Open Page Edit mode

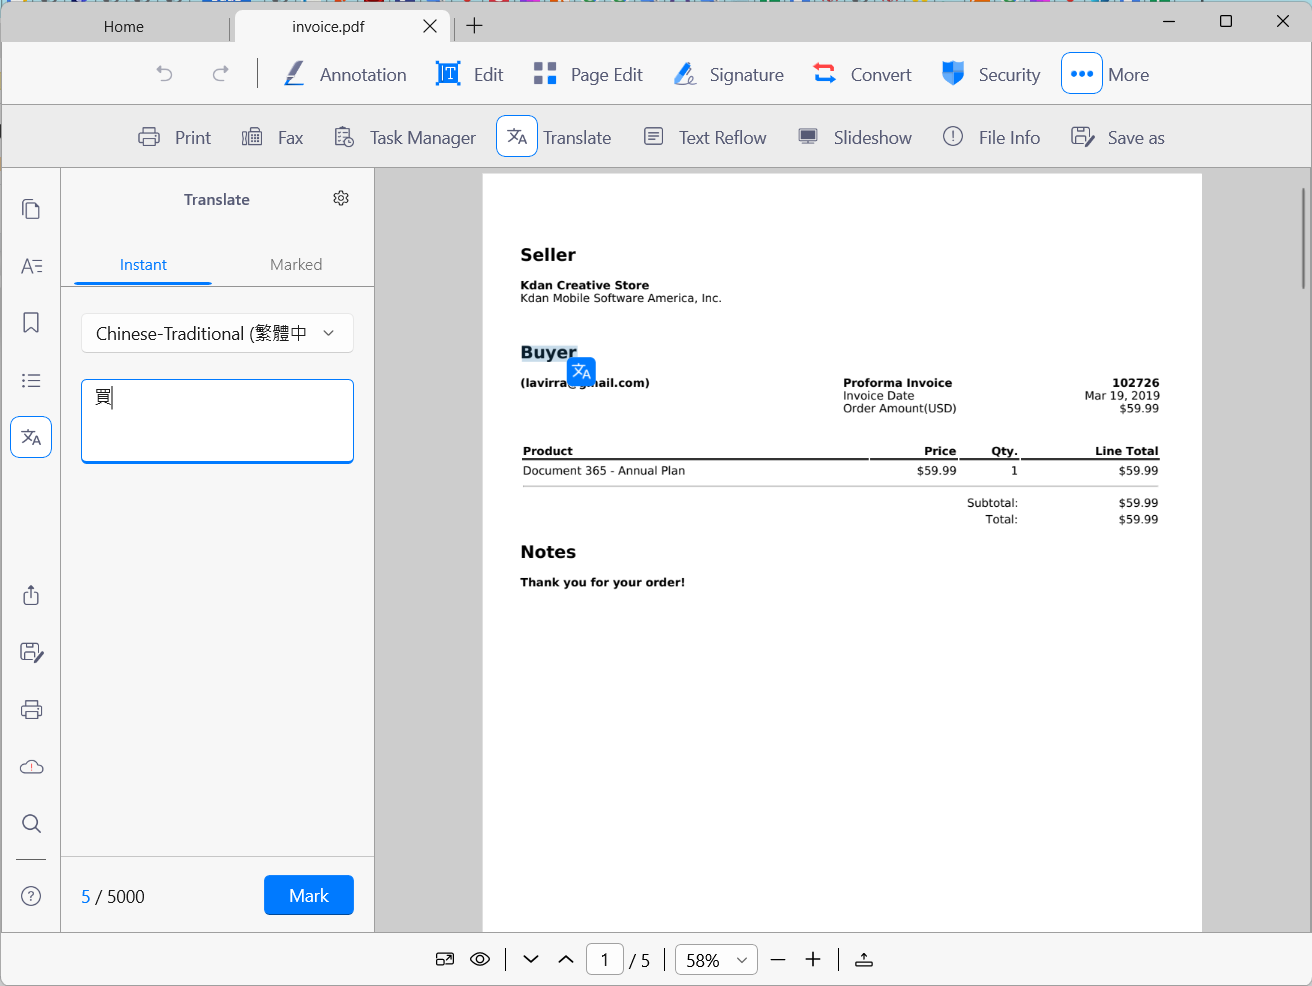coord(588,74)
